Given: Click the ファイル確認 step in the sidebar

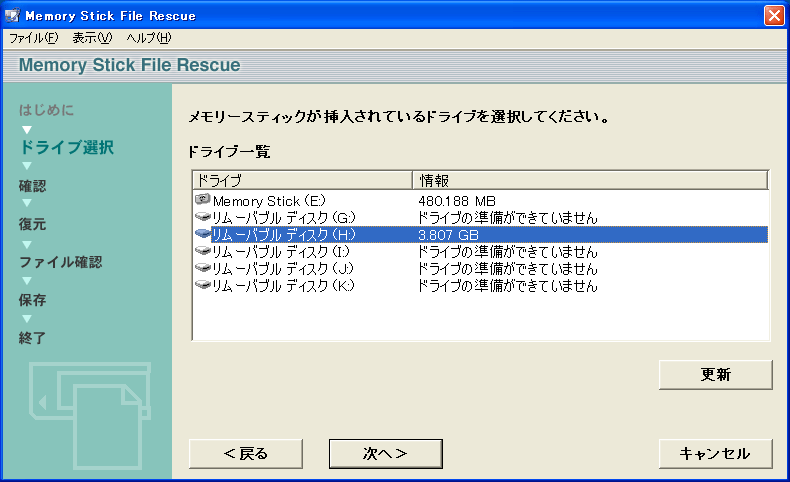Looking at the screenshot, I should coord(60,262).
